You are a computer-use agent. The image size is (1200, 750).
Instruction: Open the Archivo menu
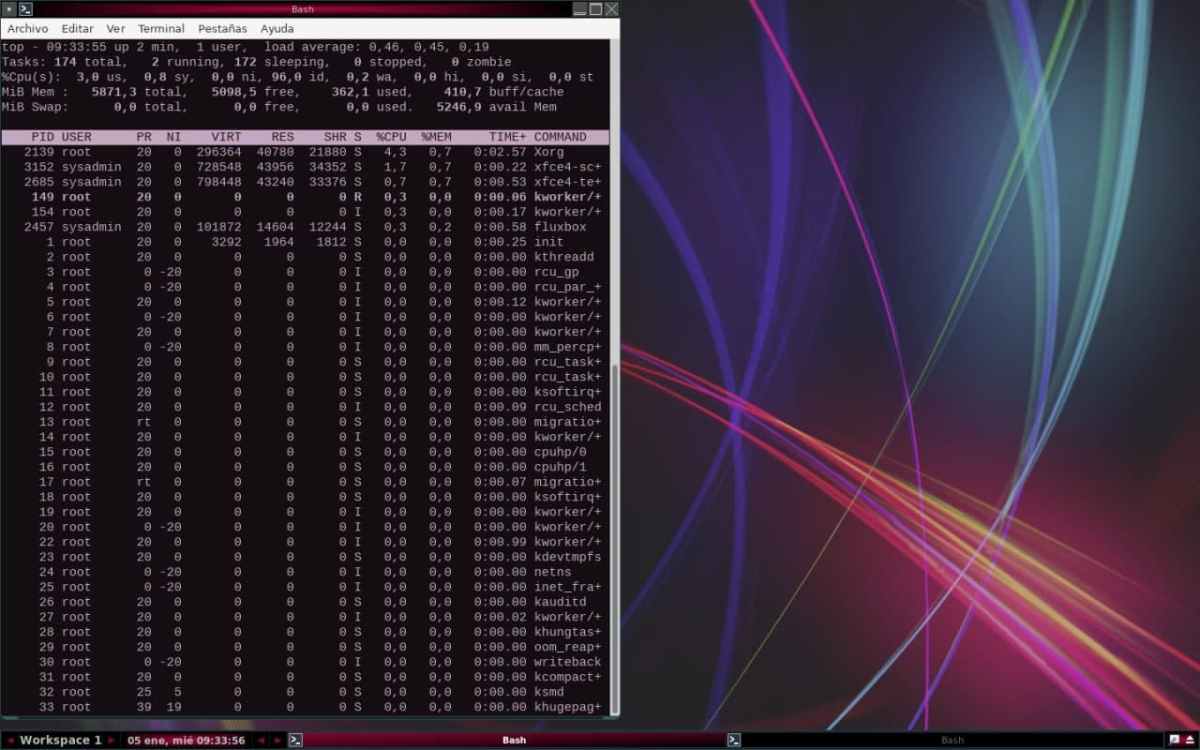click(x=27, y=29)
